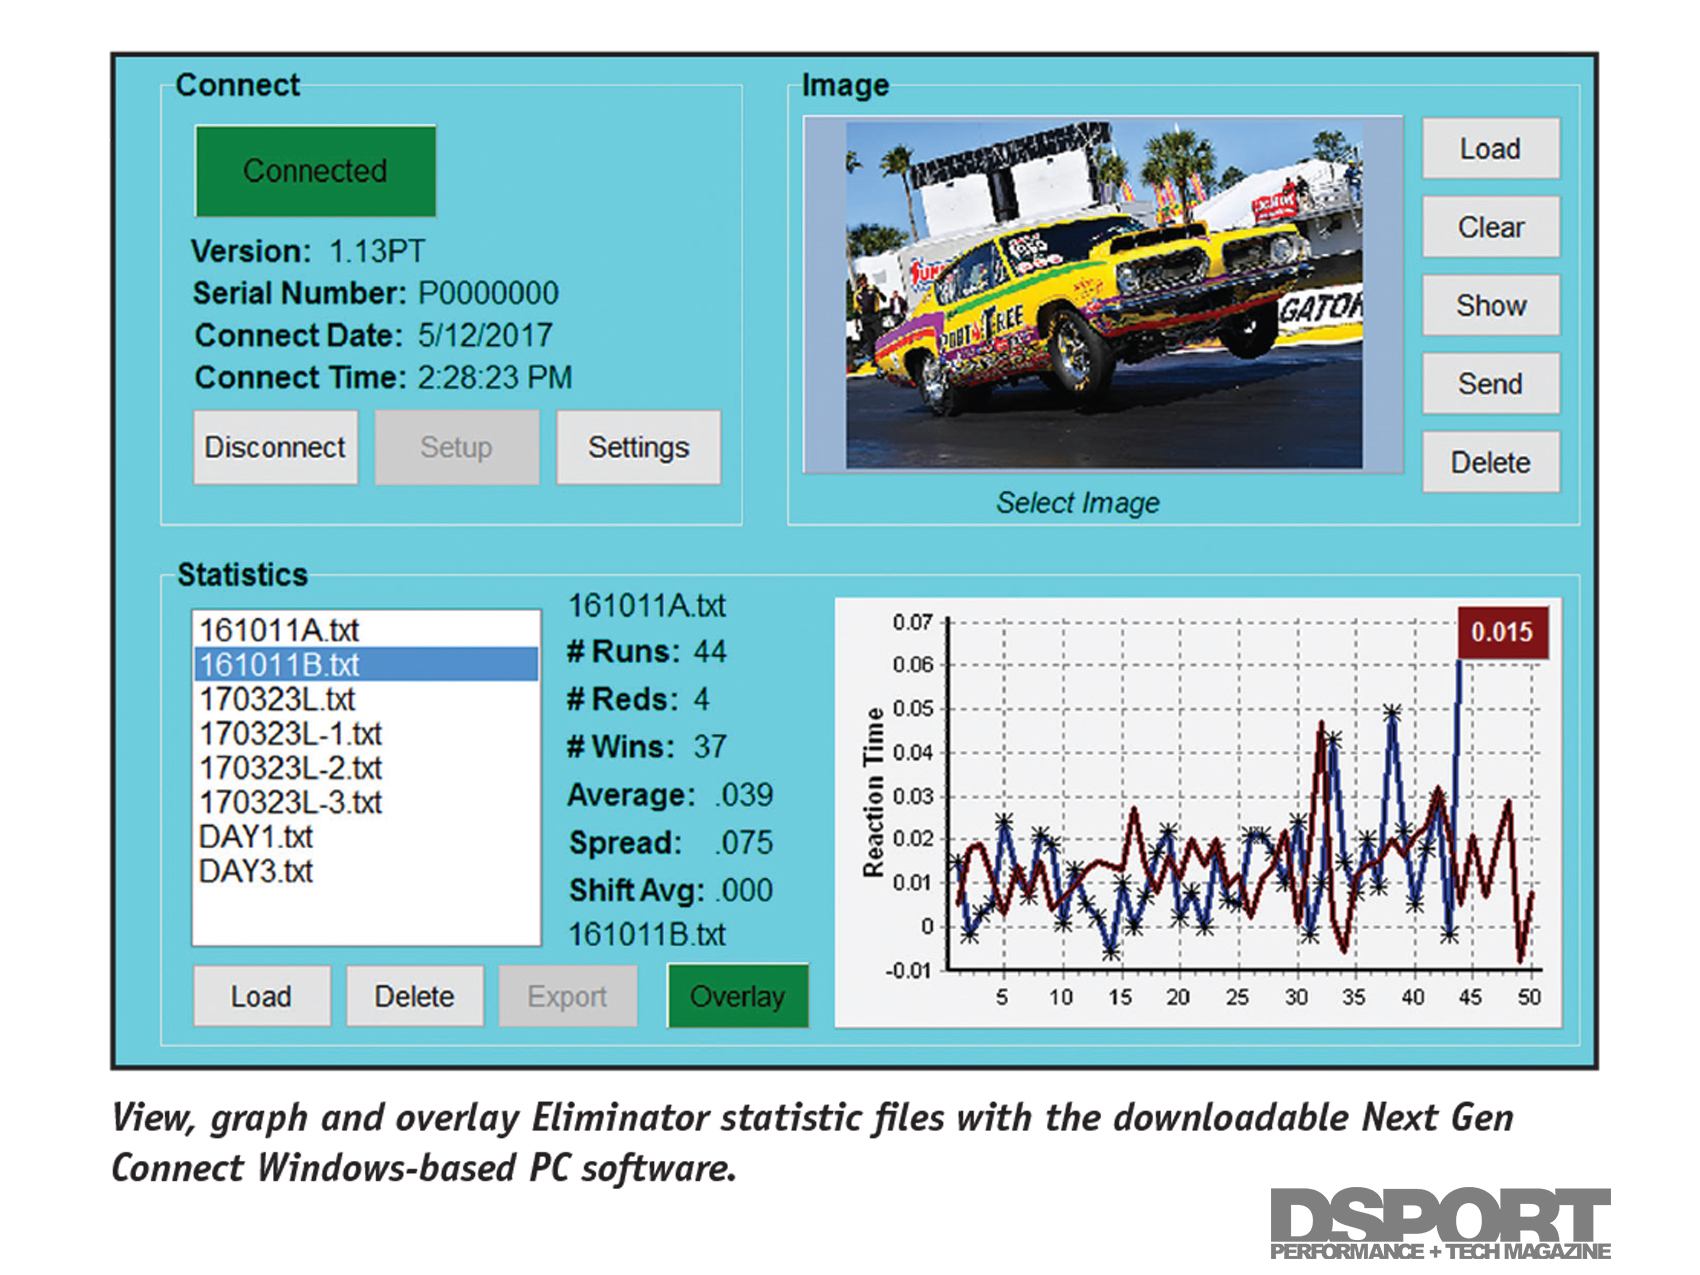
Task: Select the highlighted 161011B.txt file
Action: (279, 665)
